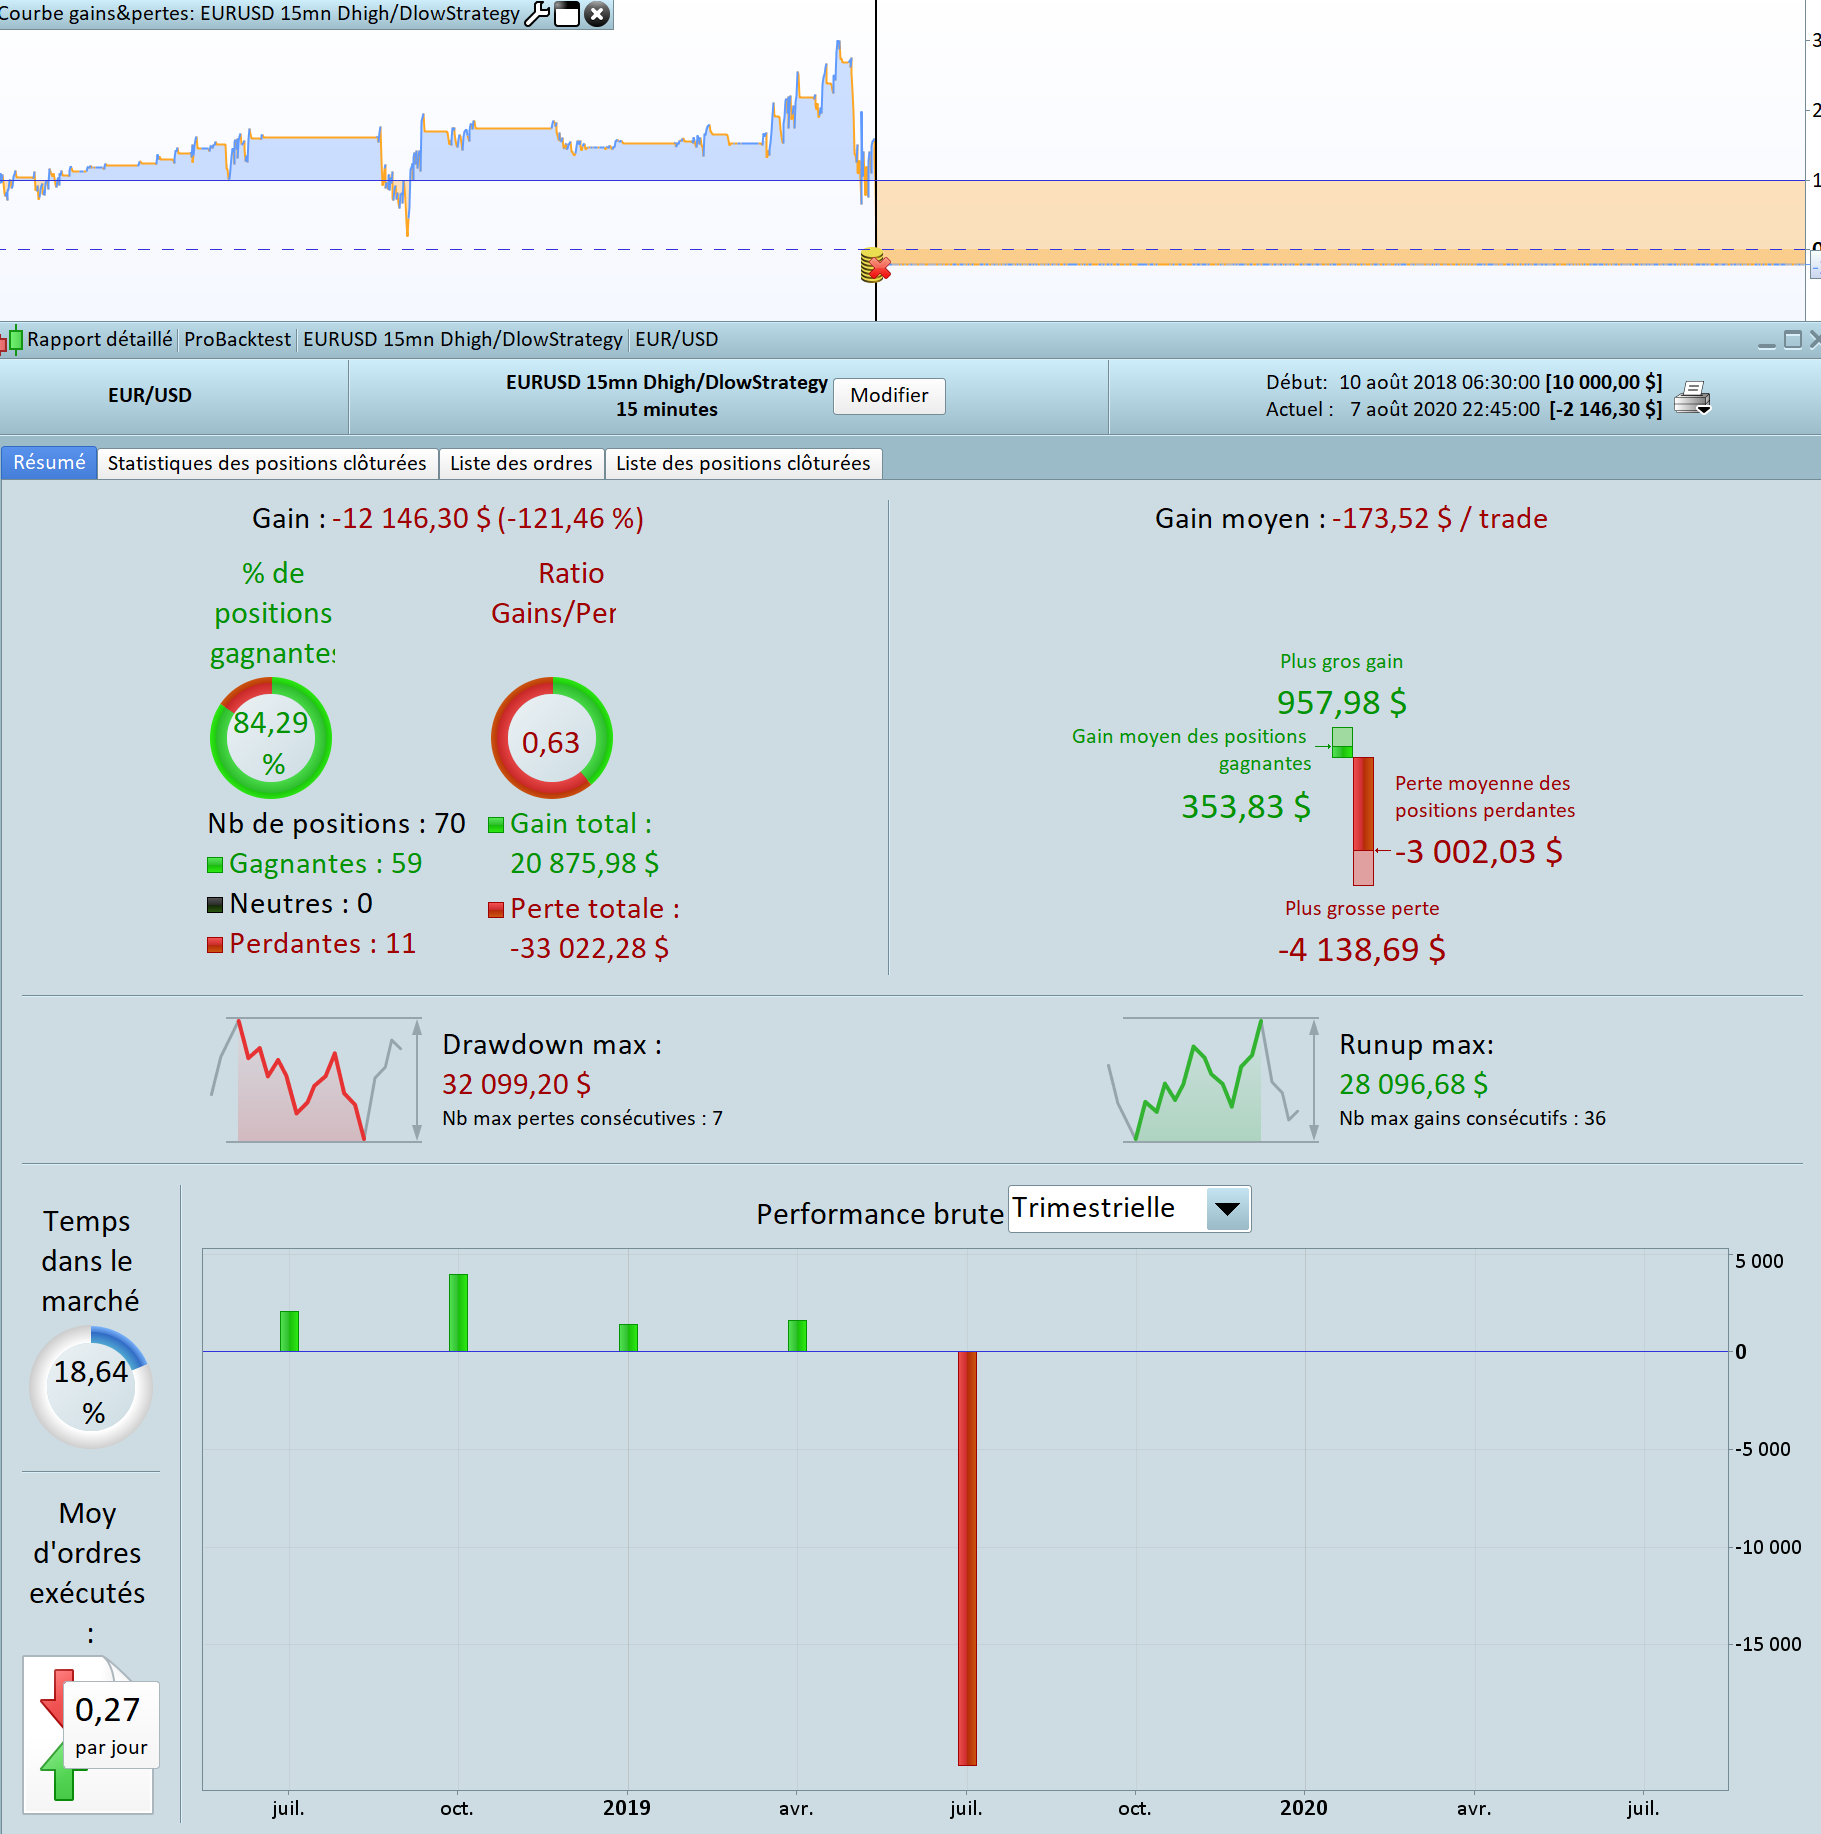Screen dimensions: 1821x1834
Task: Click the average winning gain 353,83 $
Action: pos(1246,806)
